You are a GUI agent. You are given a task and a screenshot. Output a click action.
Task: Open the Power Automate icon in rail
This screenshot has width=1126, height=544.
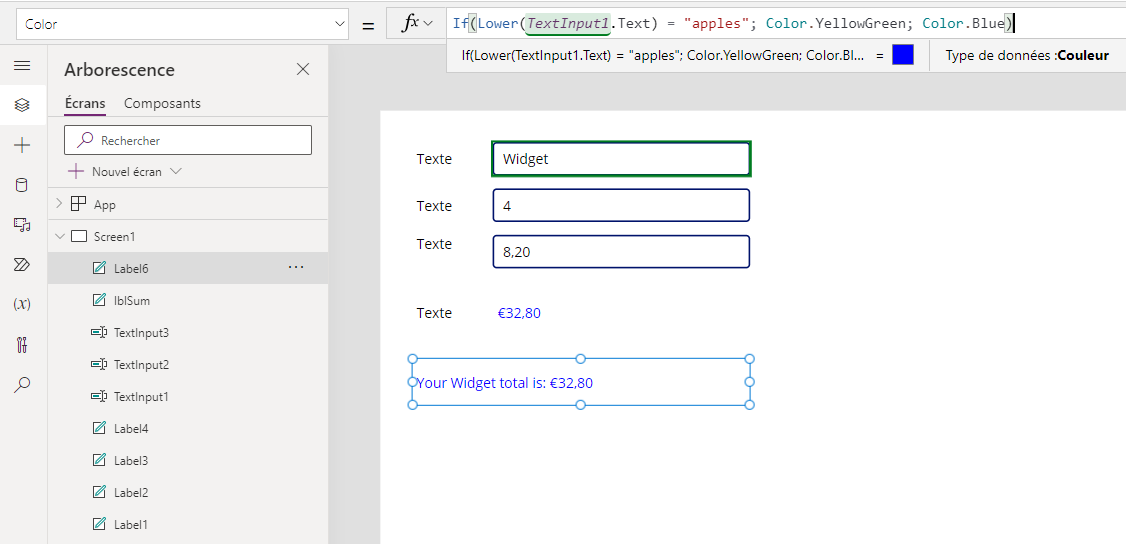click(22, 265)
